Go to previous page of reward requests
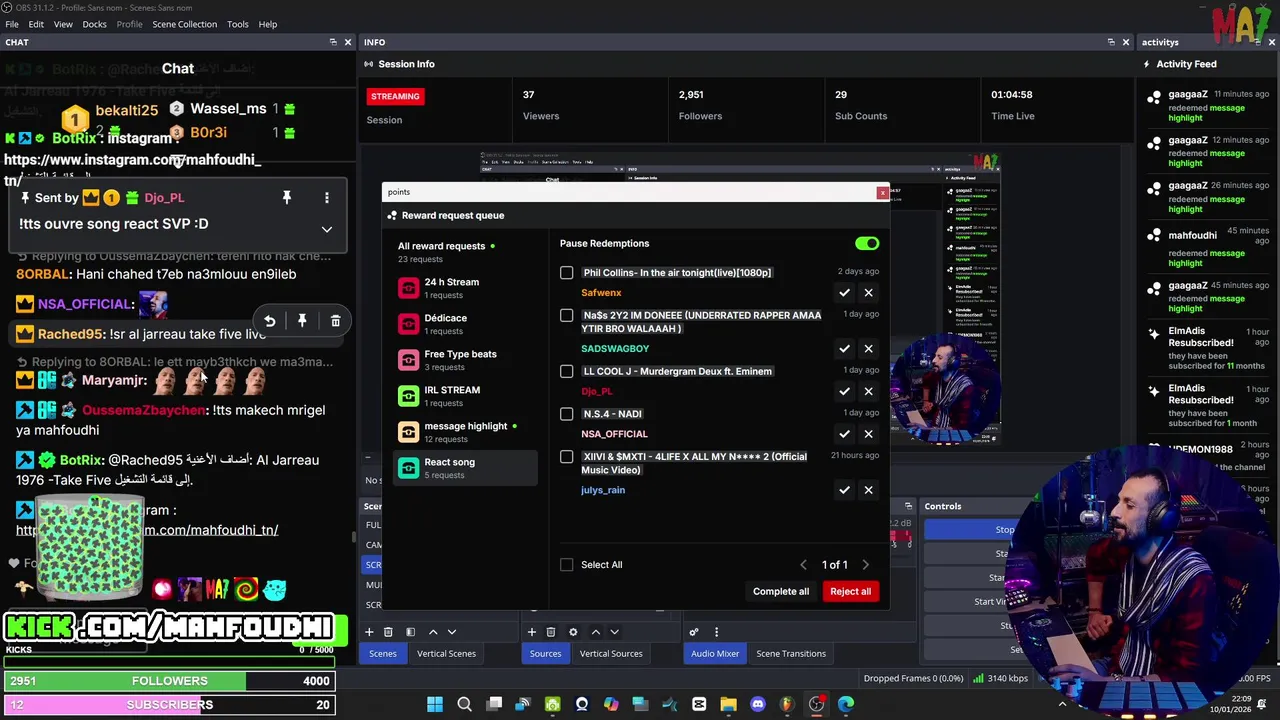The image size is (1280, 720). [x=803, y=565]
